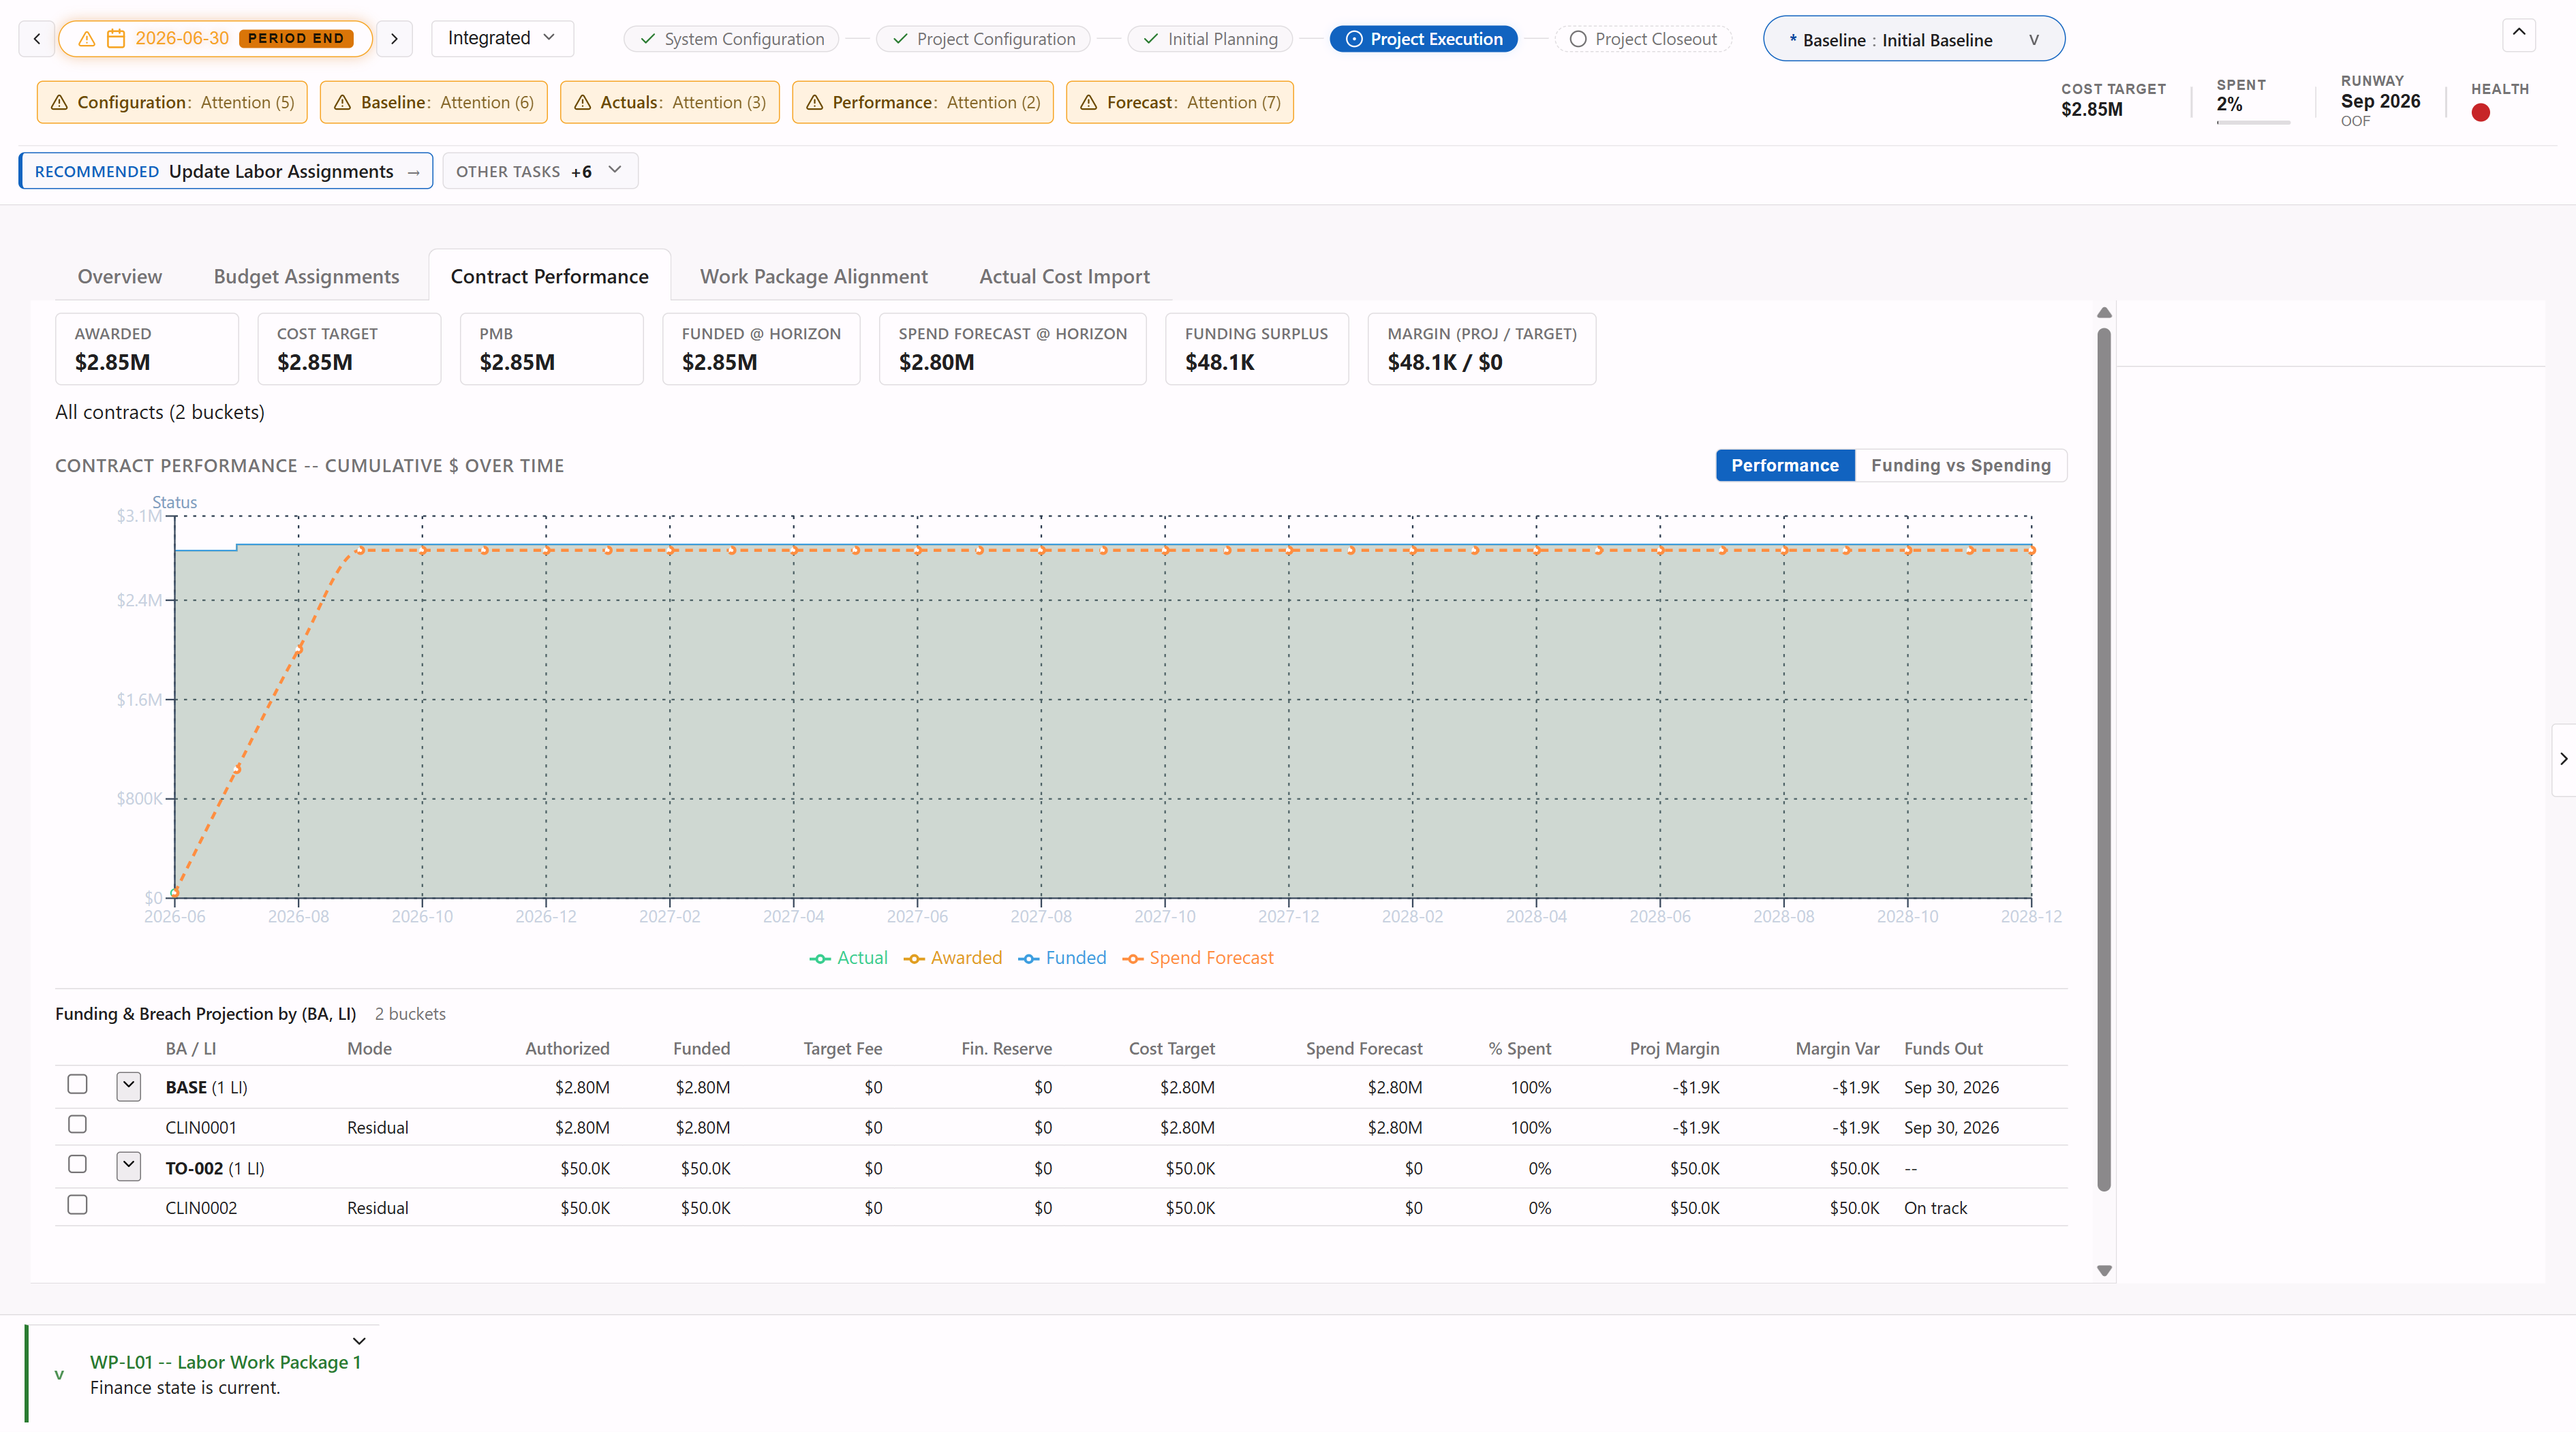The width and height of the screenshot is (2576, 1432).
Task: Click the Spent 2% progress bar
Action: coord(2253,123)
